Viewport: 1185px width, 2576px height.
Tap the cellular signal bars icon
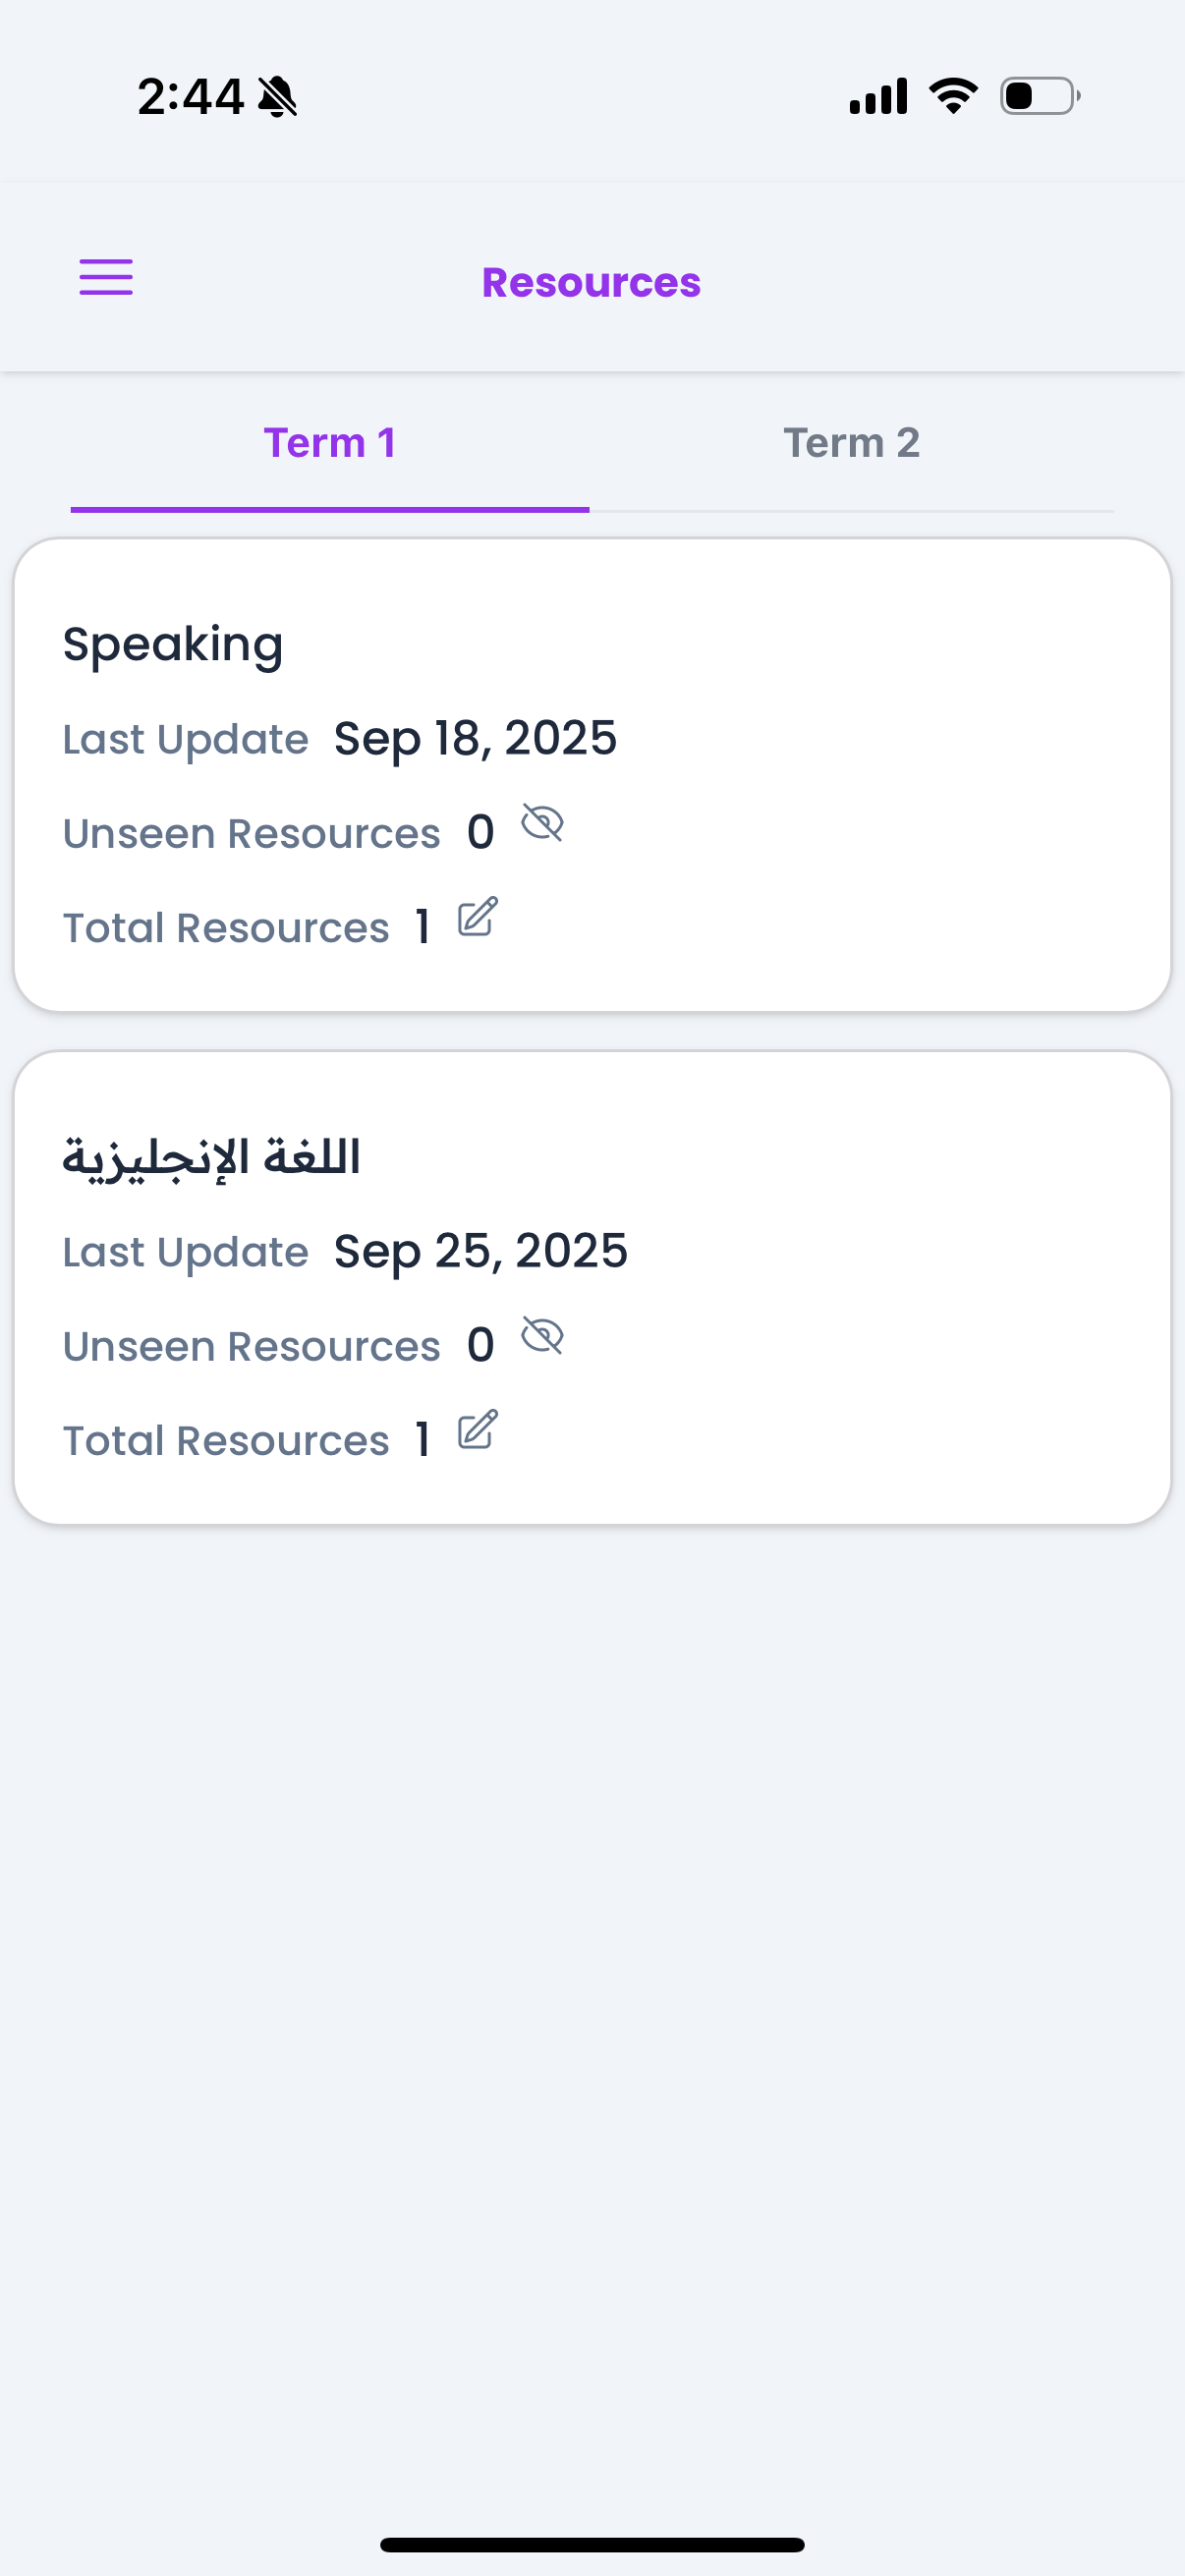(x=878, y=96)
